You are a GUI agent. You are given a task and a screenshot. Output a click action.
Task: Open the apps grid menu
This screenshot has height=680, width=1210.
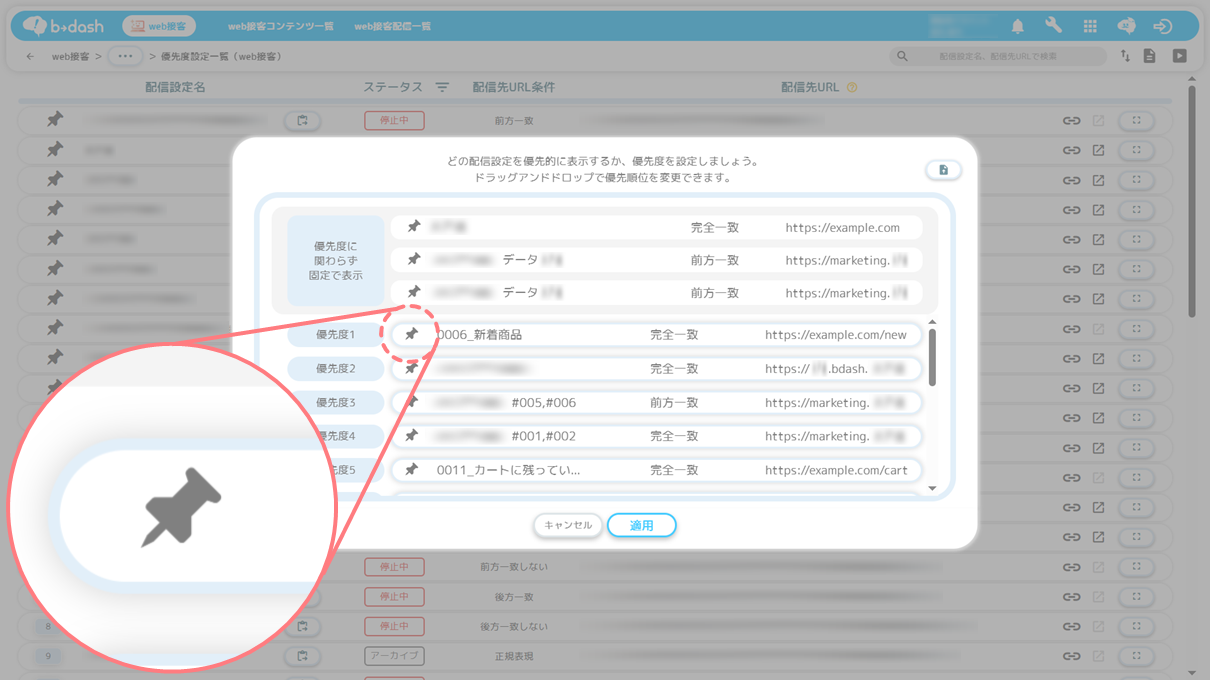(x=1090, y=26)
